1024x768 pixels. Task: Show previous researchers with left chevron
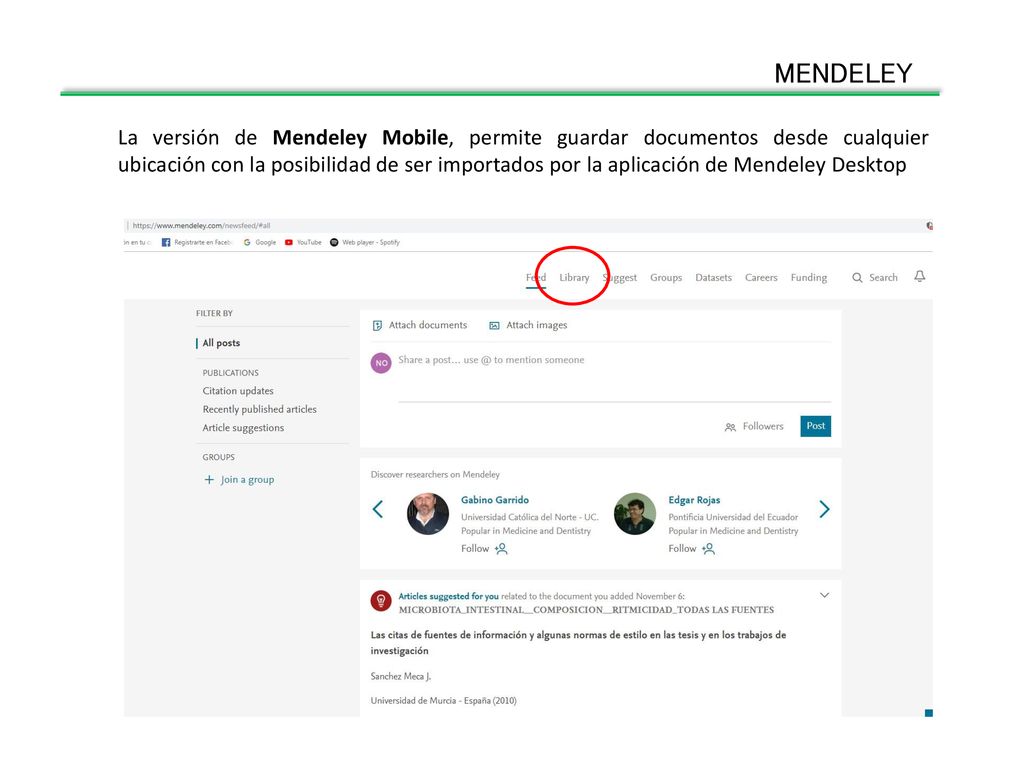(377, 509)
